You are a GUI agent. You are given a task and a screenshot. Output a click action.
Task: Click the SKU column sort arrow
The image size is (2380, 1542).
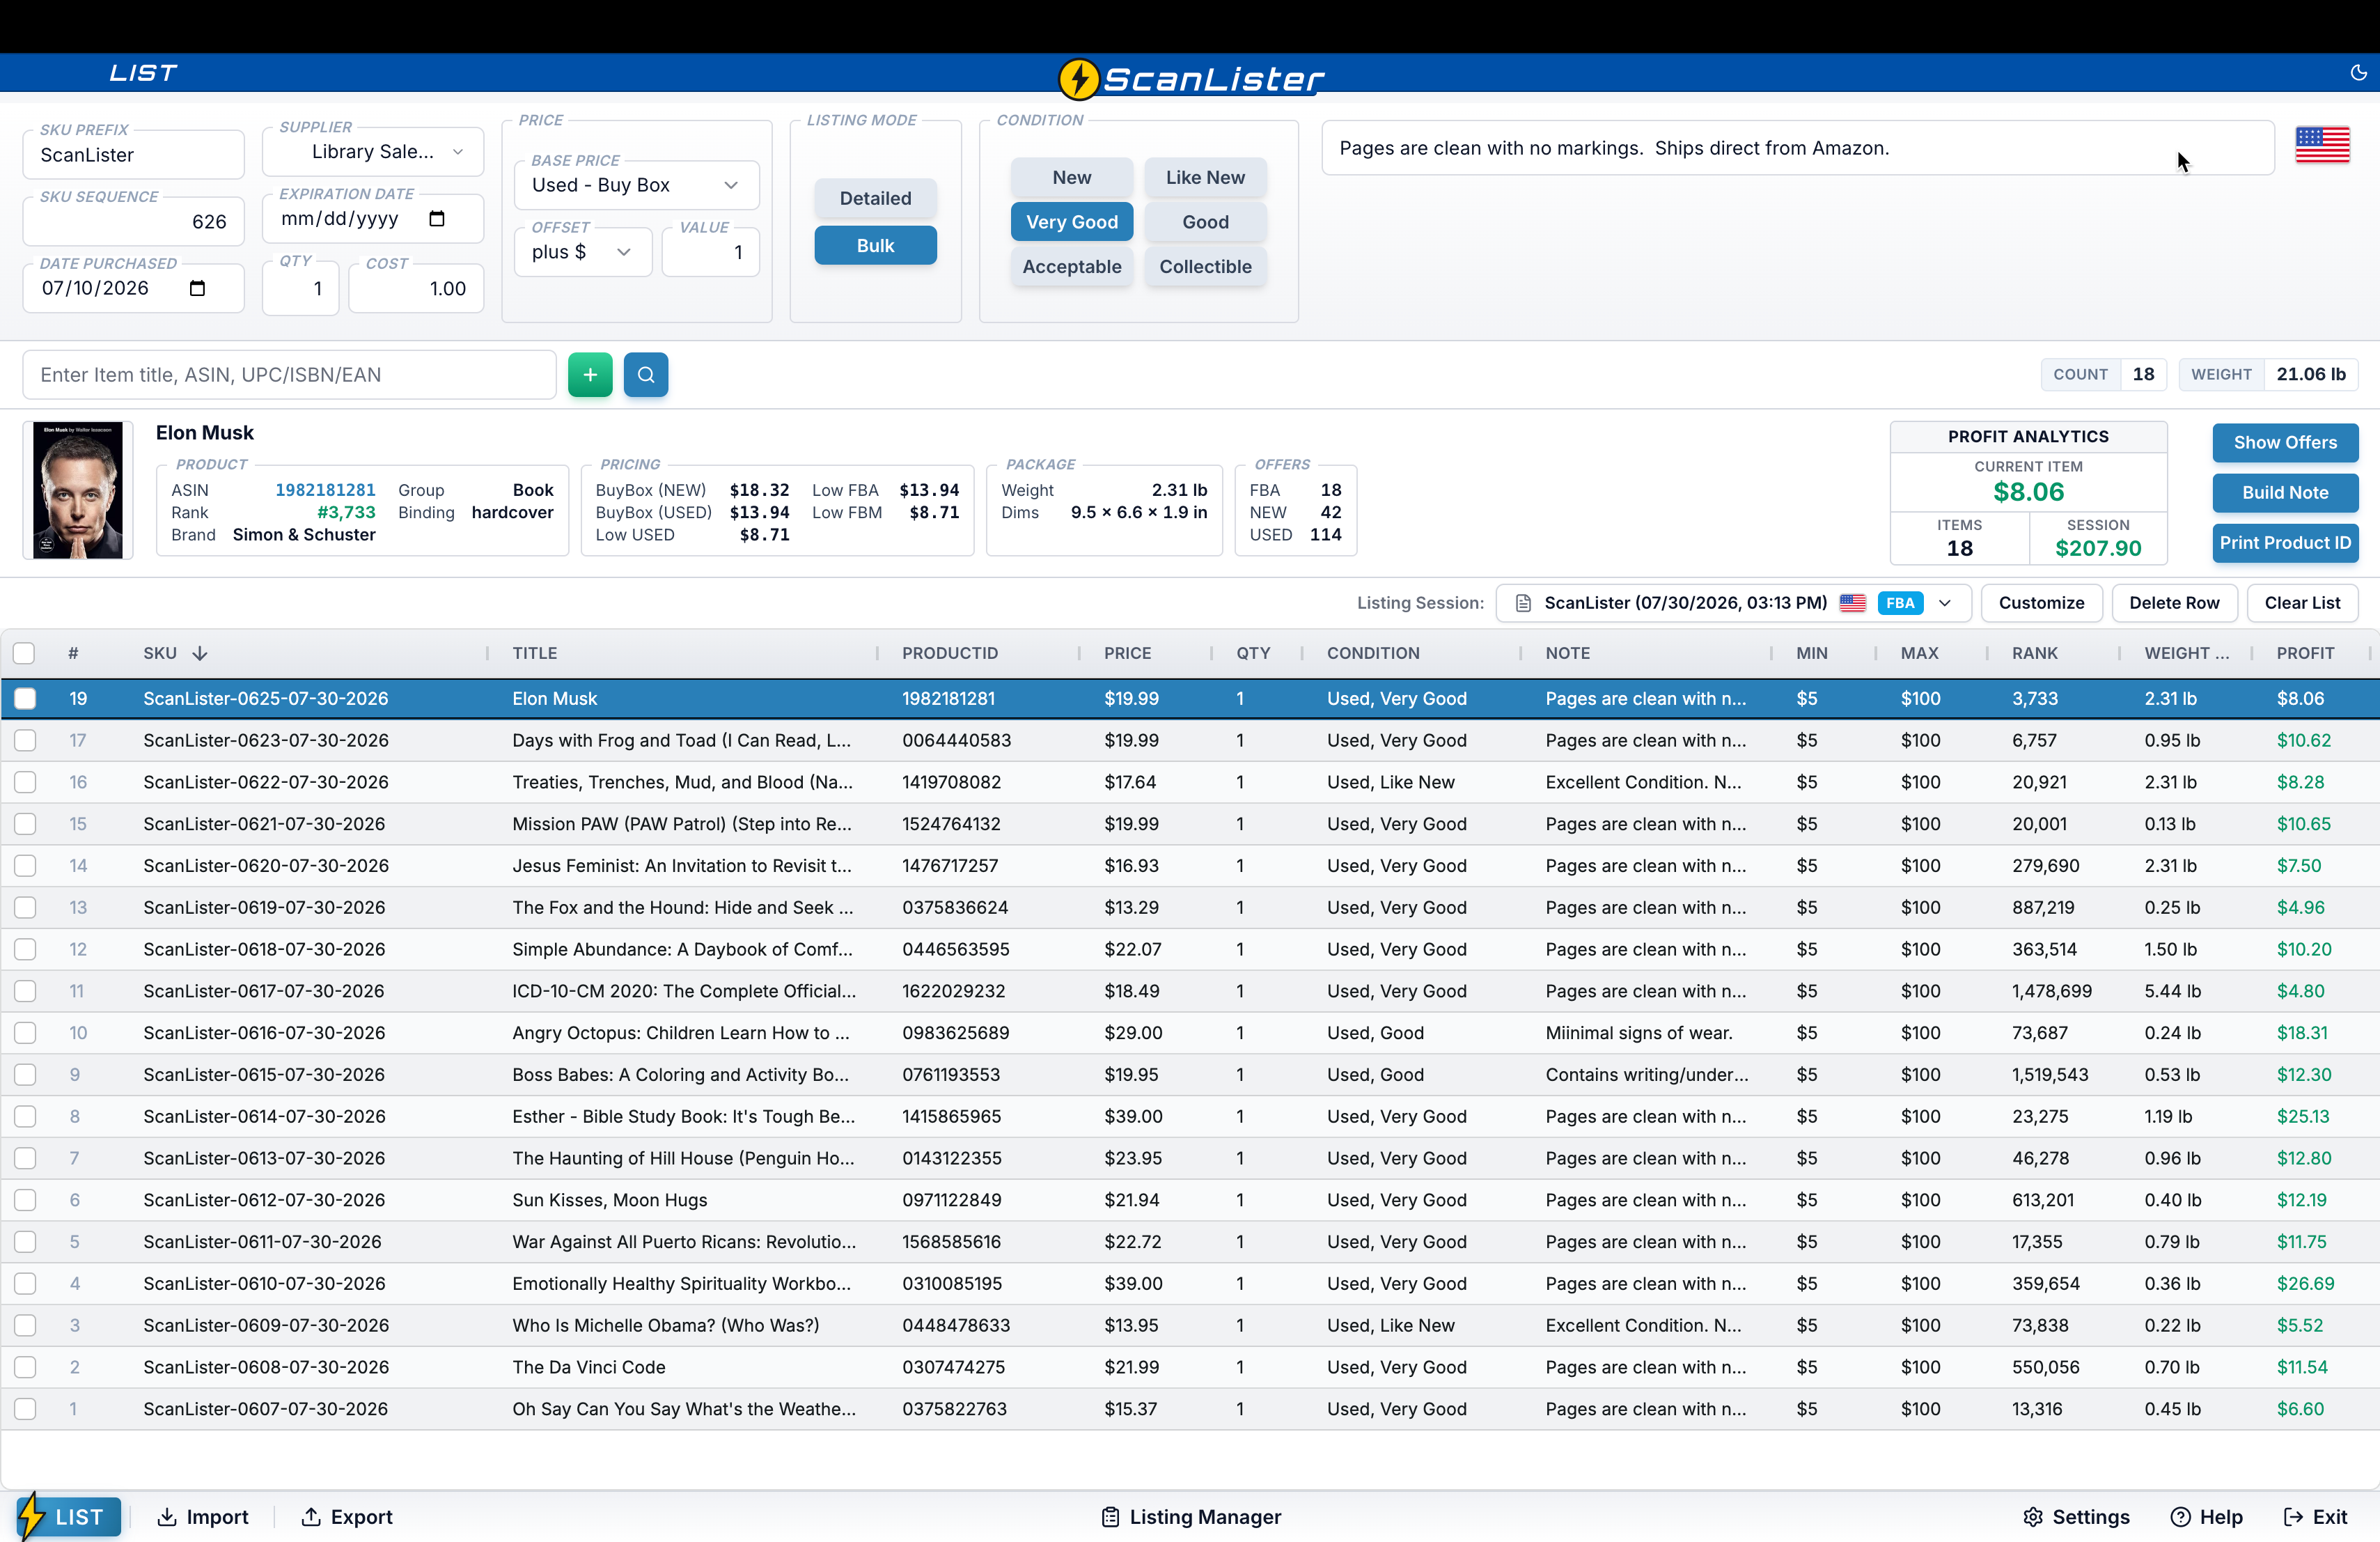pyautogui.click(x=200, y=653)
